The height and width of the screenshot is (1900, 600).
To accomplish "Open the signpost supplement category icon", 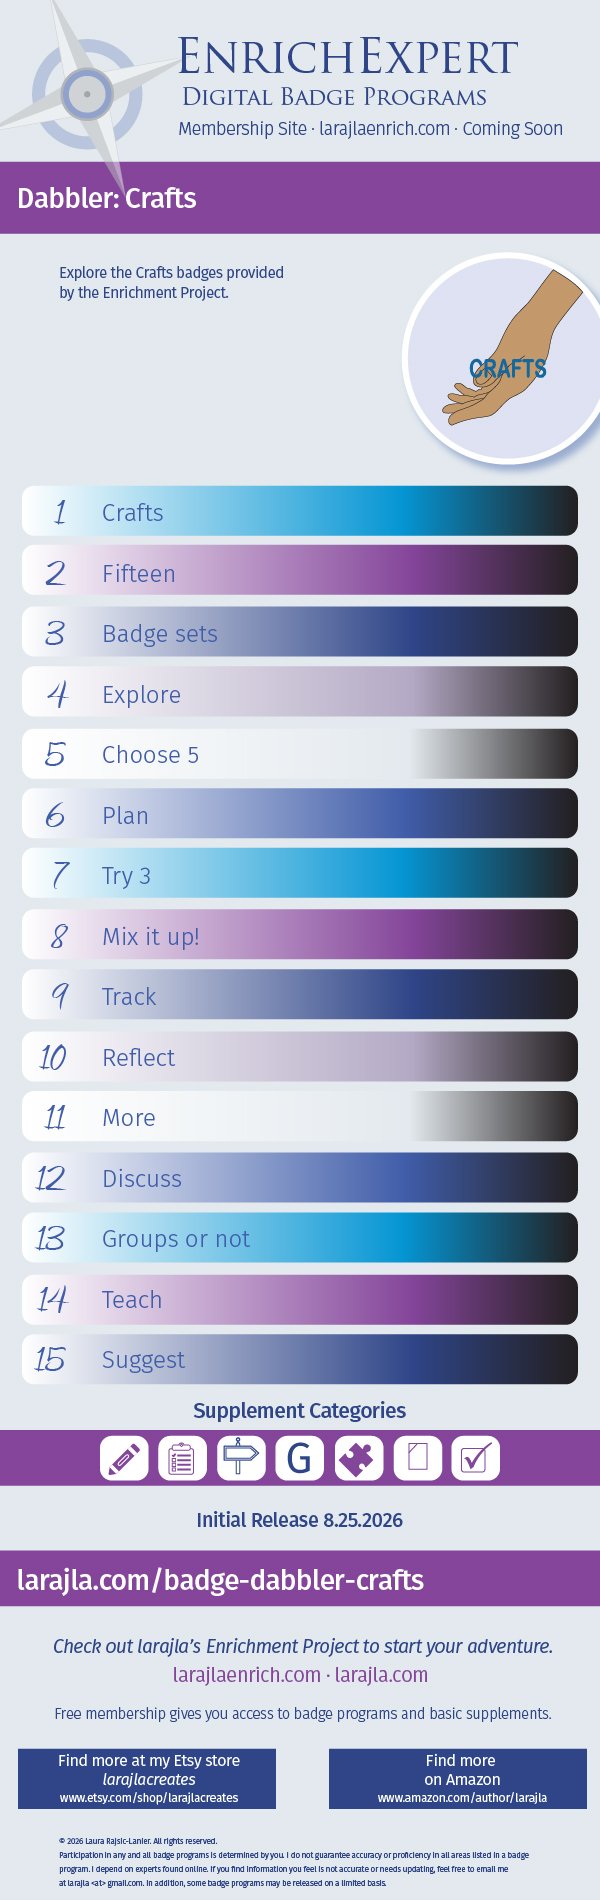I will [241, 1458].
